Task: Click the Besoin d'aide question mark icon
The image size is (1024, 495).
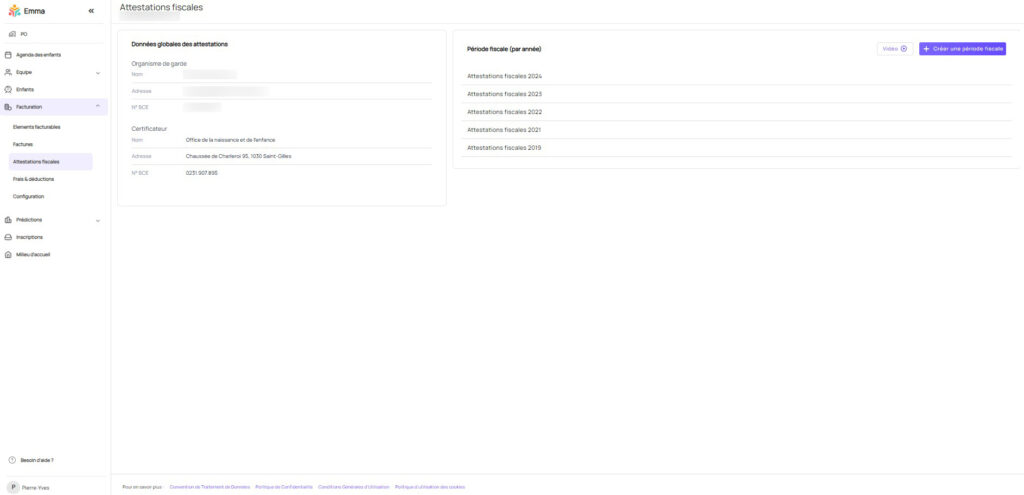Action: click(12, 460)
